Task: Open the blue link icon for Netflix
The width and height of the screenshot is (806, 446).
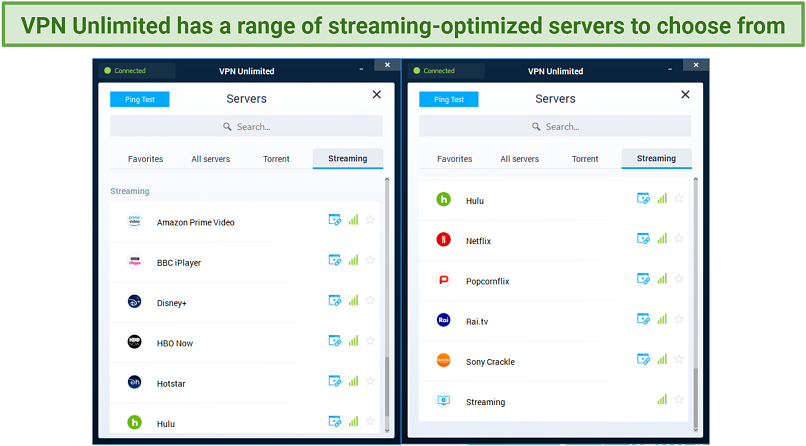Action: tap(643, 238)
